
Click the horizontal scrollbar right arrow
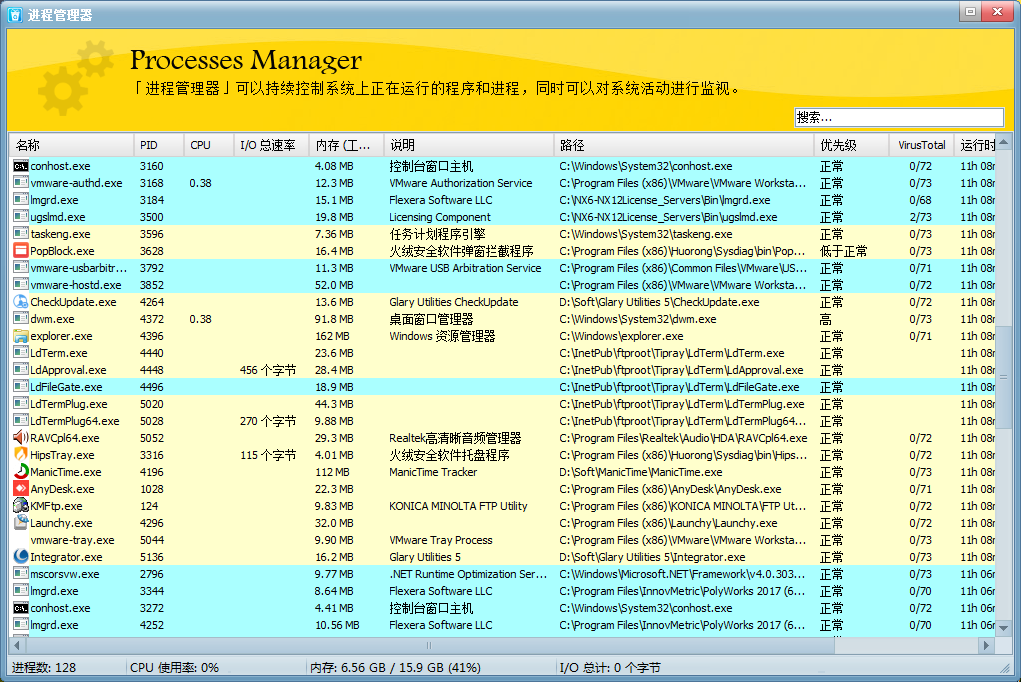click(988, 646)
